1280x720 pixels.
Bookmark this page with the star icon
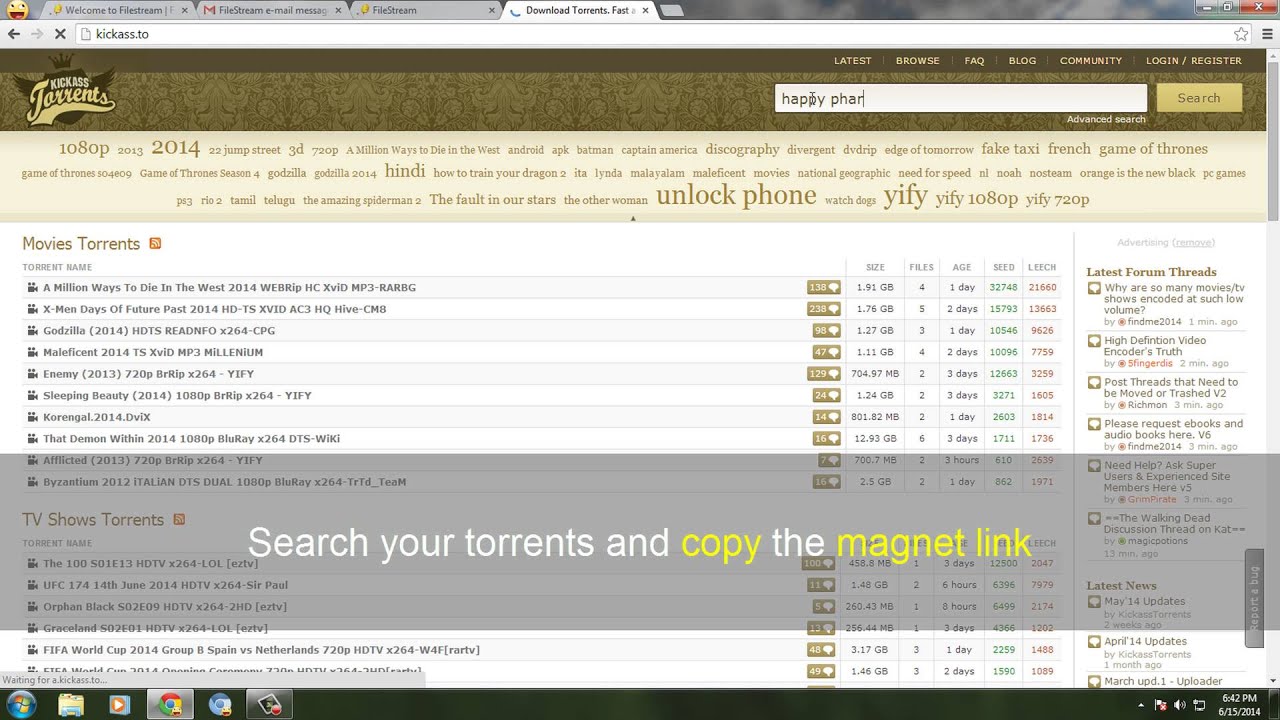1241,34
